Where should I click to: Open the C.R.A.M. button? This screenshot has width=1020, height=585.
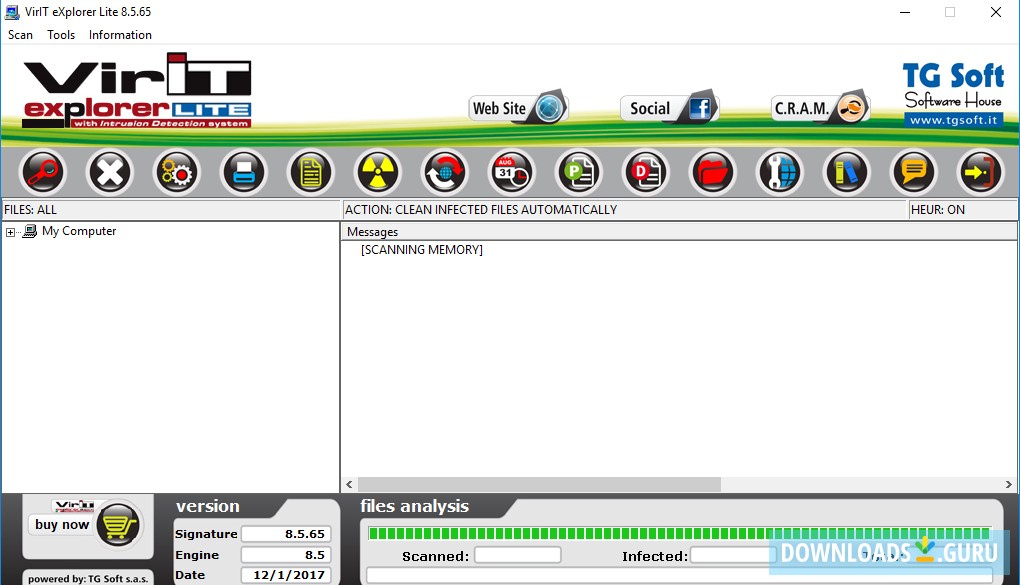[x=820, y=107]
